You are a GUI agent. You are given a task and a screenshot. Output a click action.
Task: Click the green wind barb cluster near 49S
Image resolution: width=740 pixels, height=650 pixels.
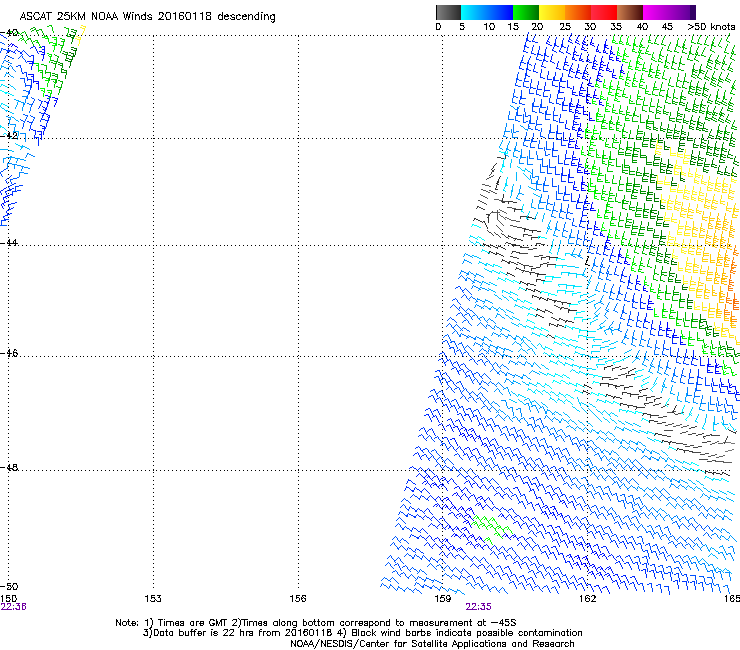point(491,529)
